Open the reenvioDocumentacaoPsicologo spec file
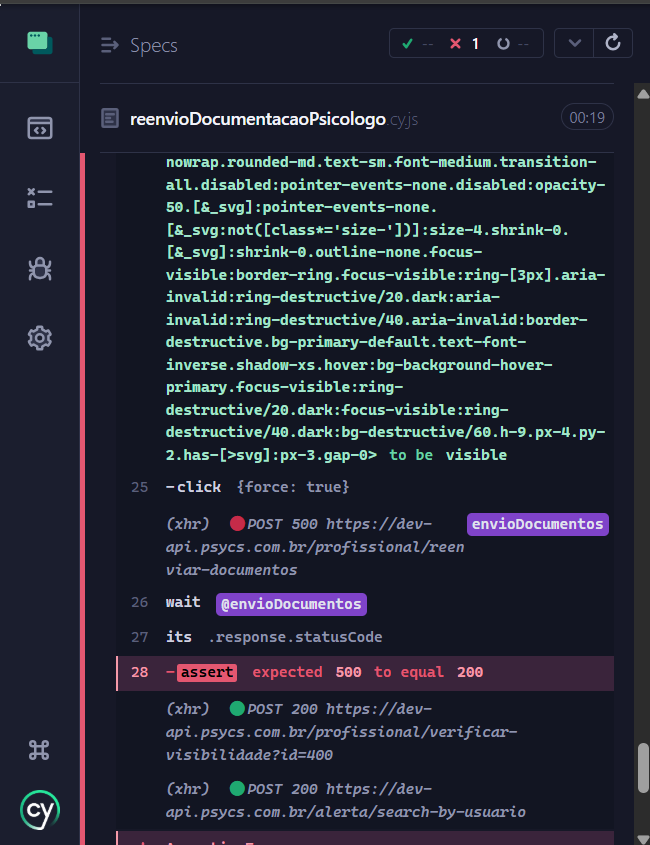650x845 pixels. tap(258, 119)
